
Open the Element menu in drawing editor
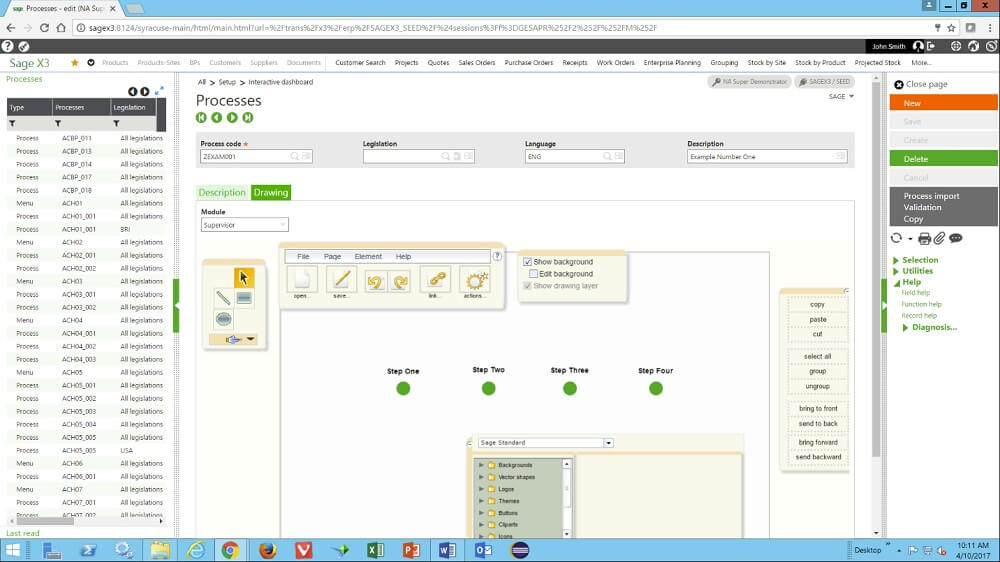[x=368, y=257]
